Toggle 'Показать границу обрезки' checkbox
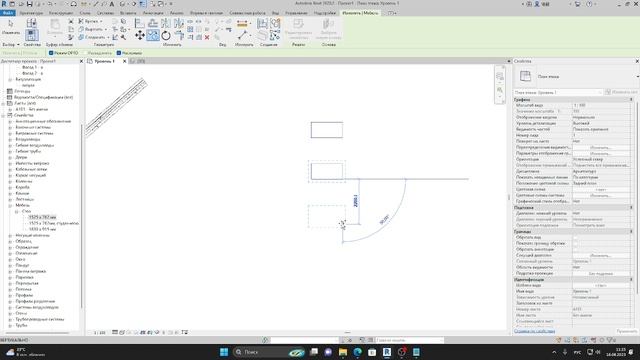The height and width of the screenshot is (360, 640). (x=576, y=243)
